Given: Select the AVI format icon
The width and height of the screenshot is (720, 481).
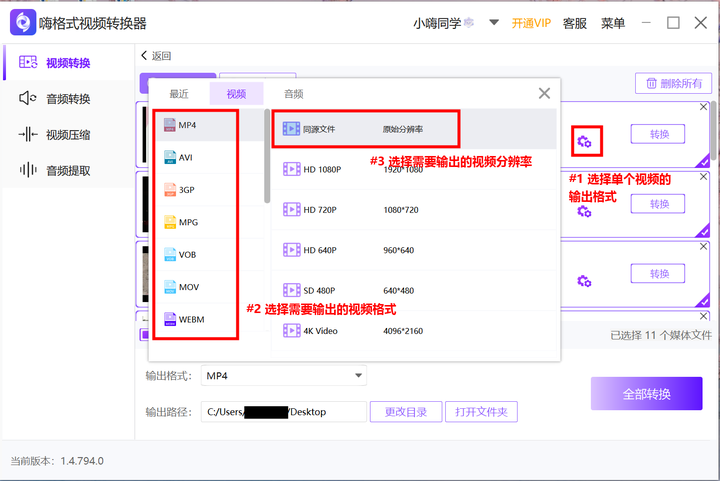Looking at the screenshot, I should click(170, 157).
